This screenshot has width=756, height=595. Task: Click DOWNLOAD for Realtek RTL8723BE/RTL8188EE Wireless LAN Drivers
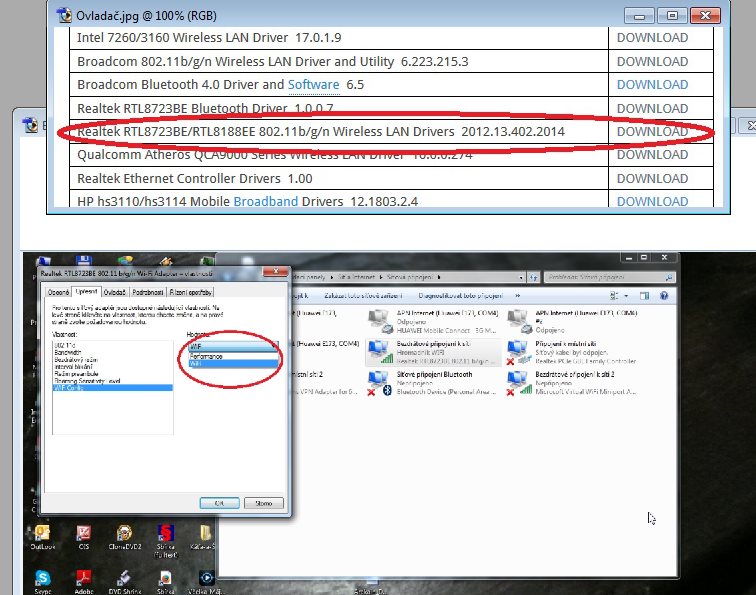coord(652,131)
